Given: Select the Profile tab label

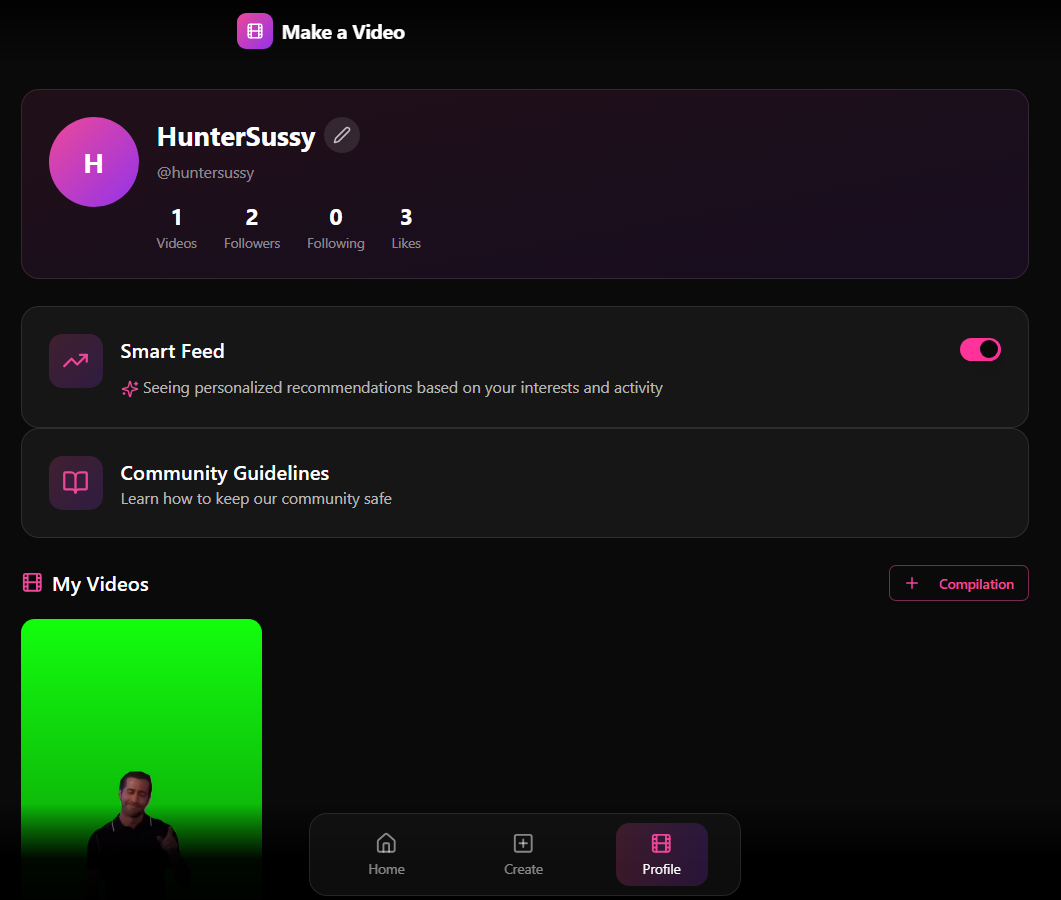Looking at the screenshot, I should (661, 869).
